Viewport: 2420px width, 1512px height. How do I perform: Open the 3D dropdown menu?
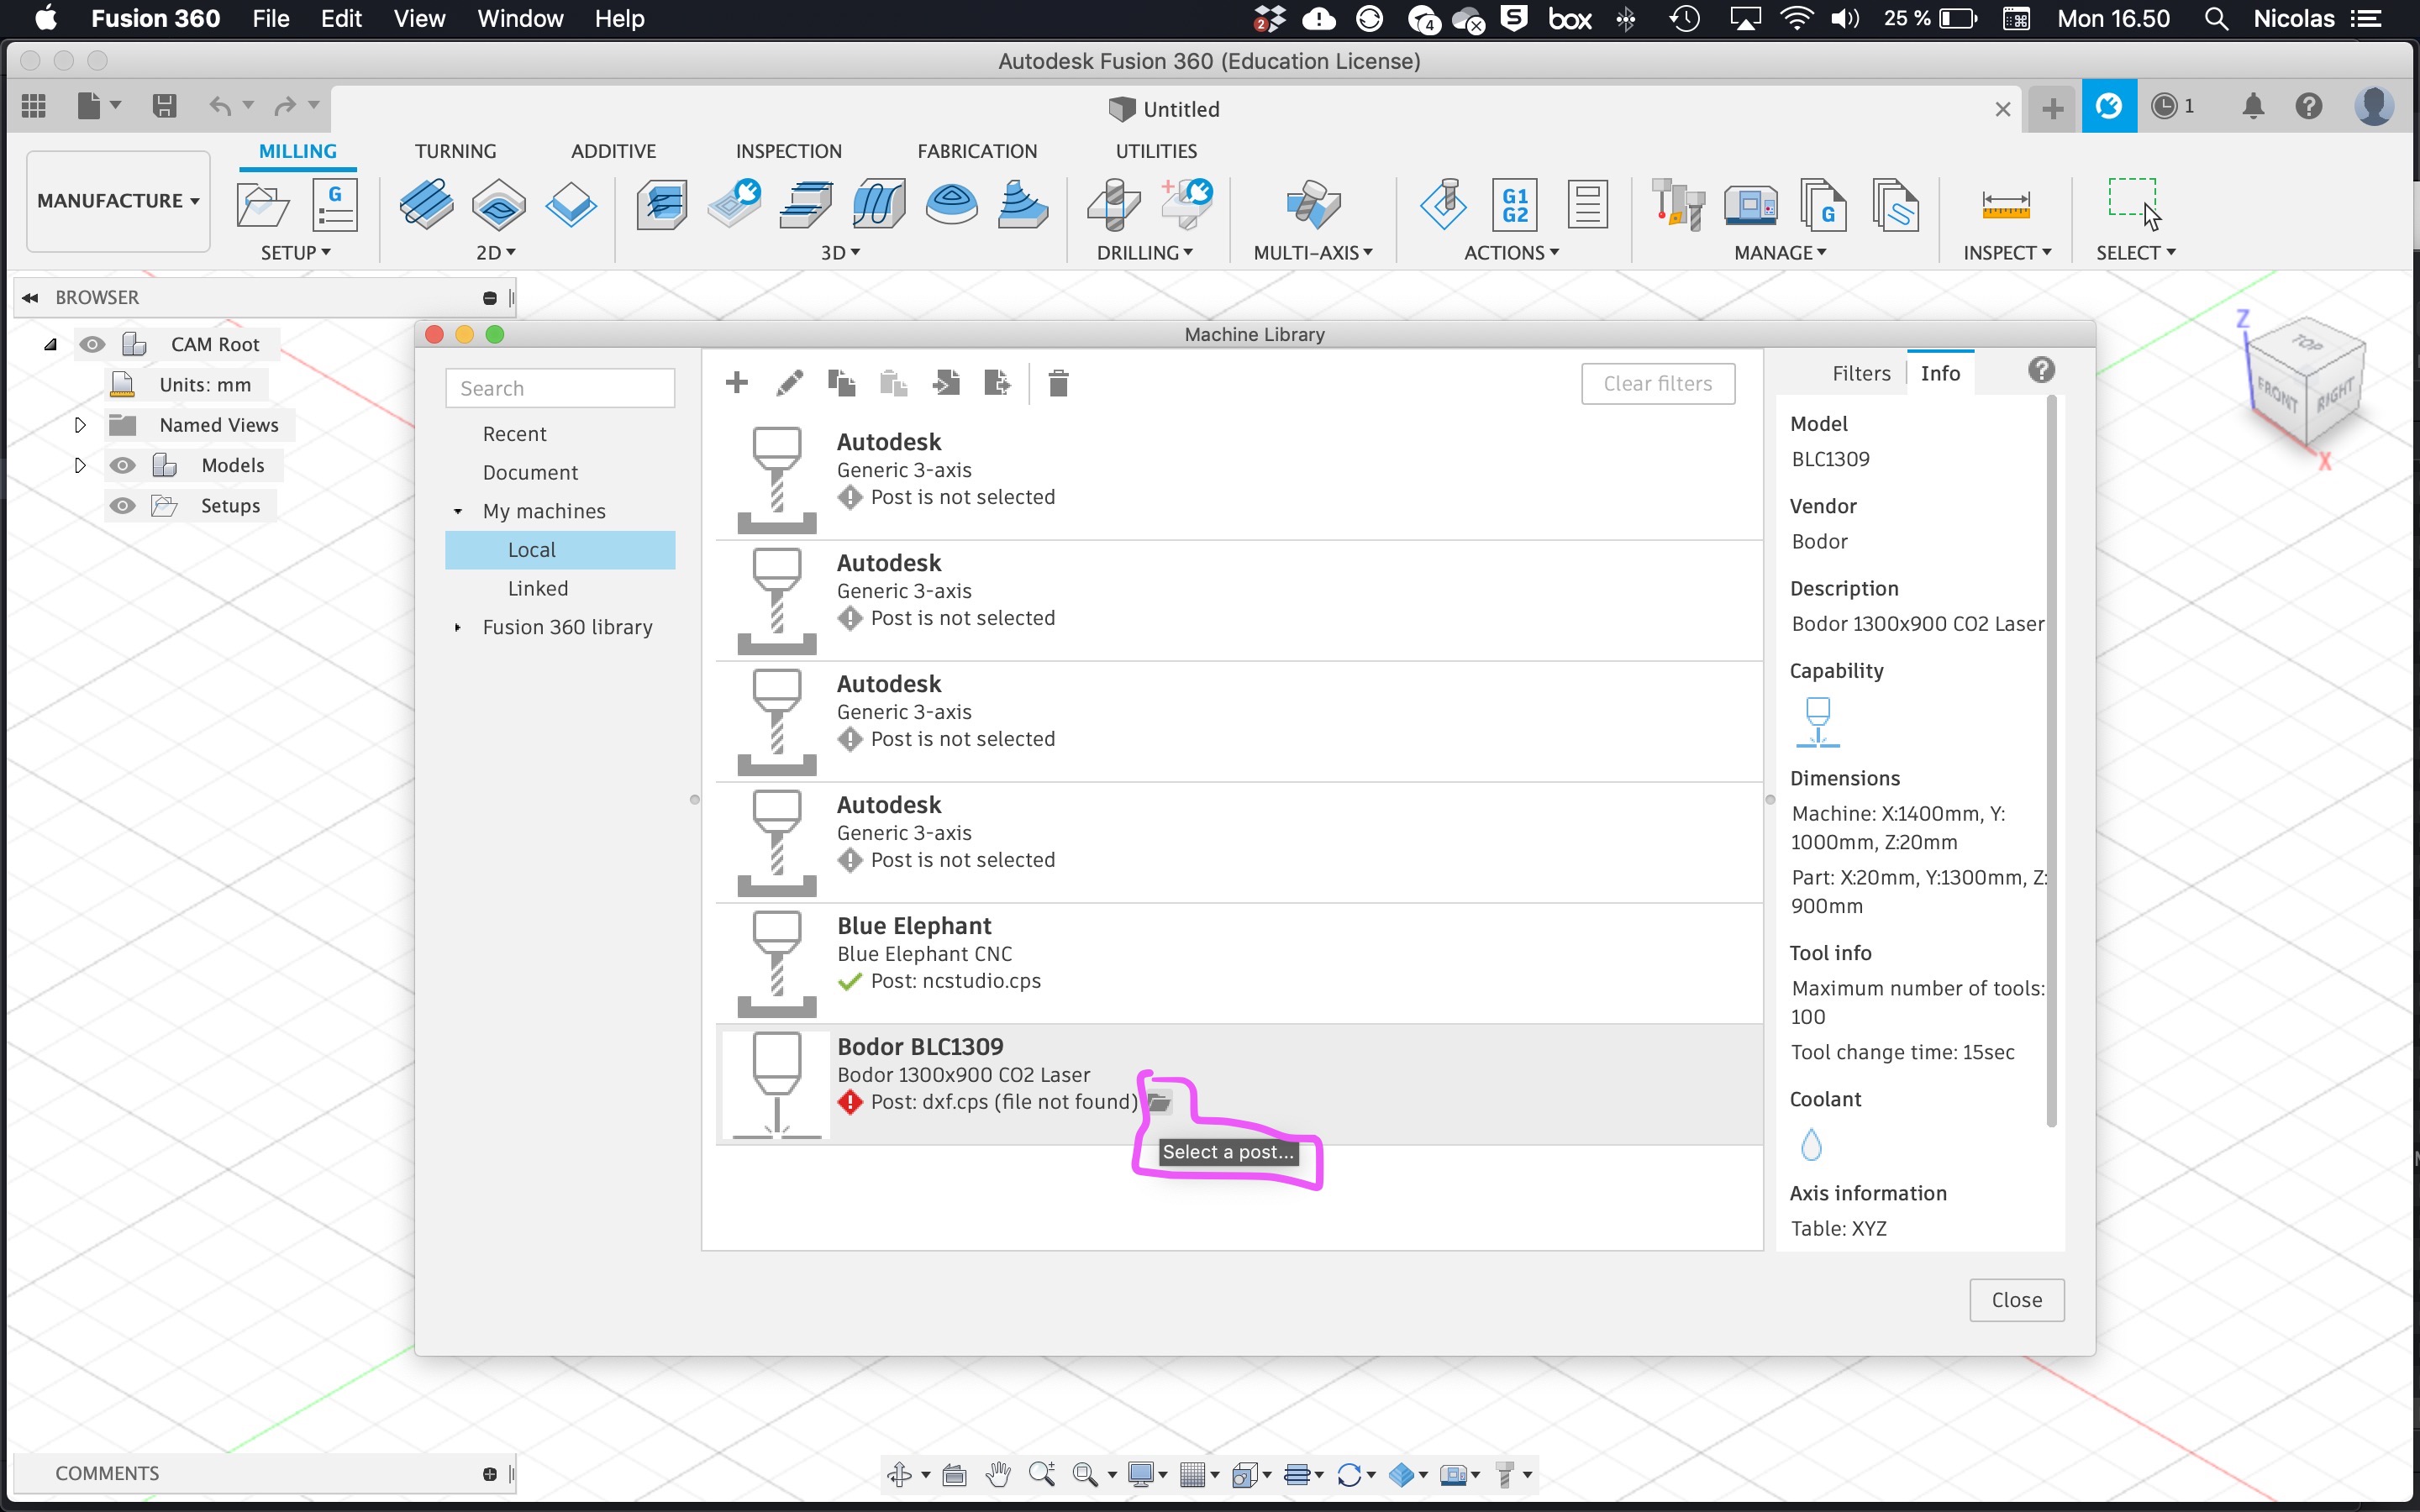coord(840,253)
